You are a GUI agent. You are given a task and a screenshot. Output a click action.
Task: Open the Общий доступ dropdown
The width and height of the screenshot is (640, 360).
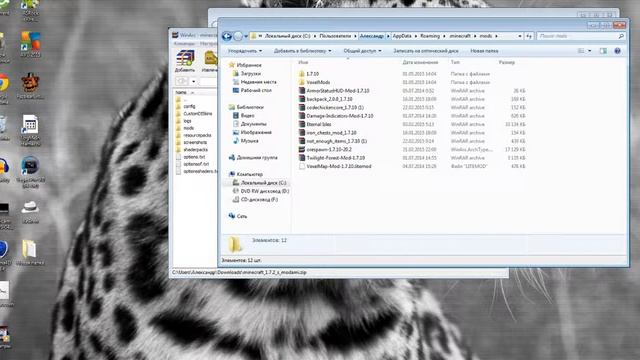coord(362,51)
